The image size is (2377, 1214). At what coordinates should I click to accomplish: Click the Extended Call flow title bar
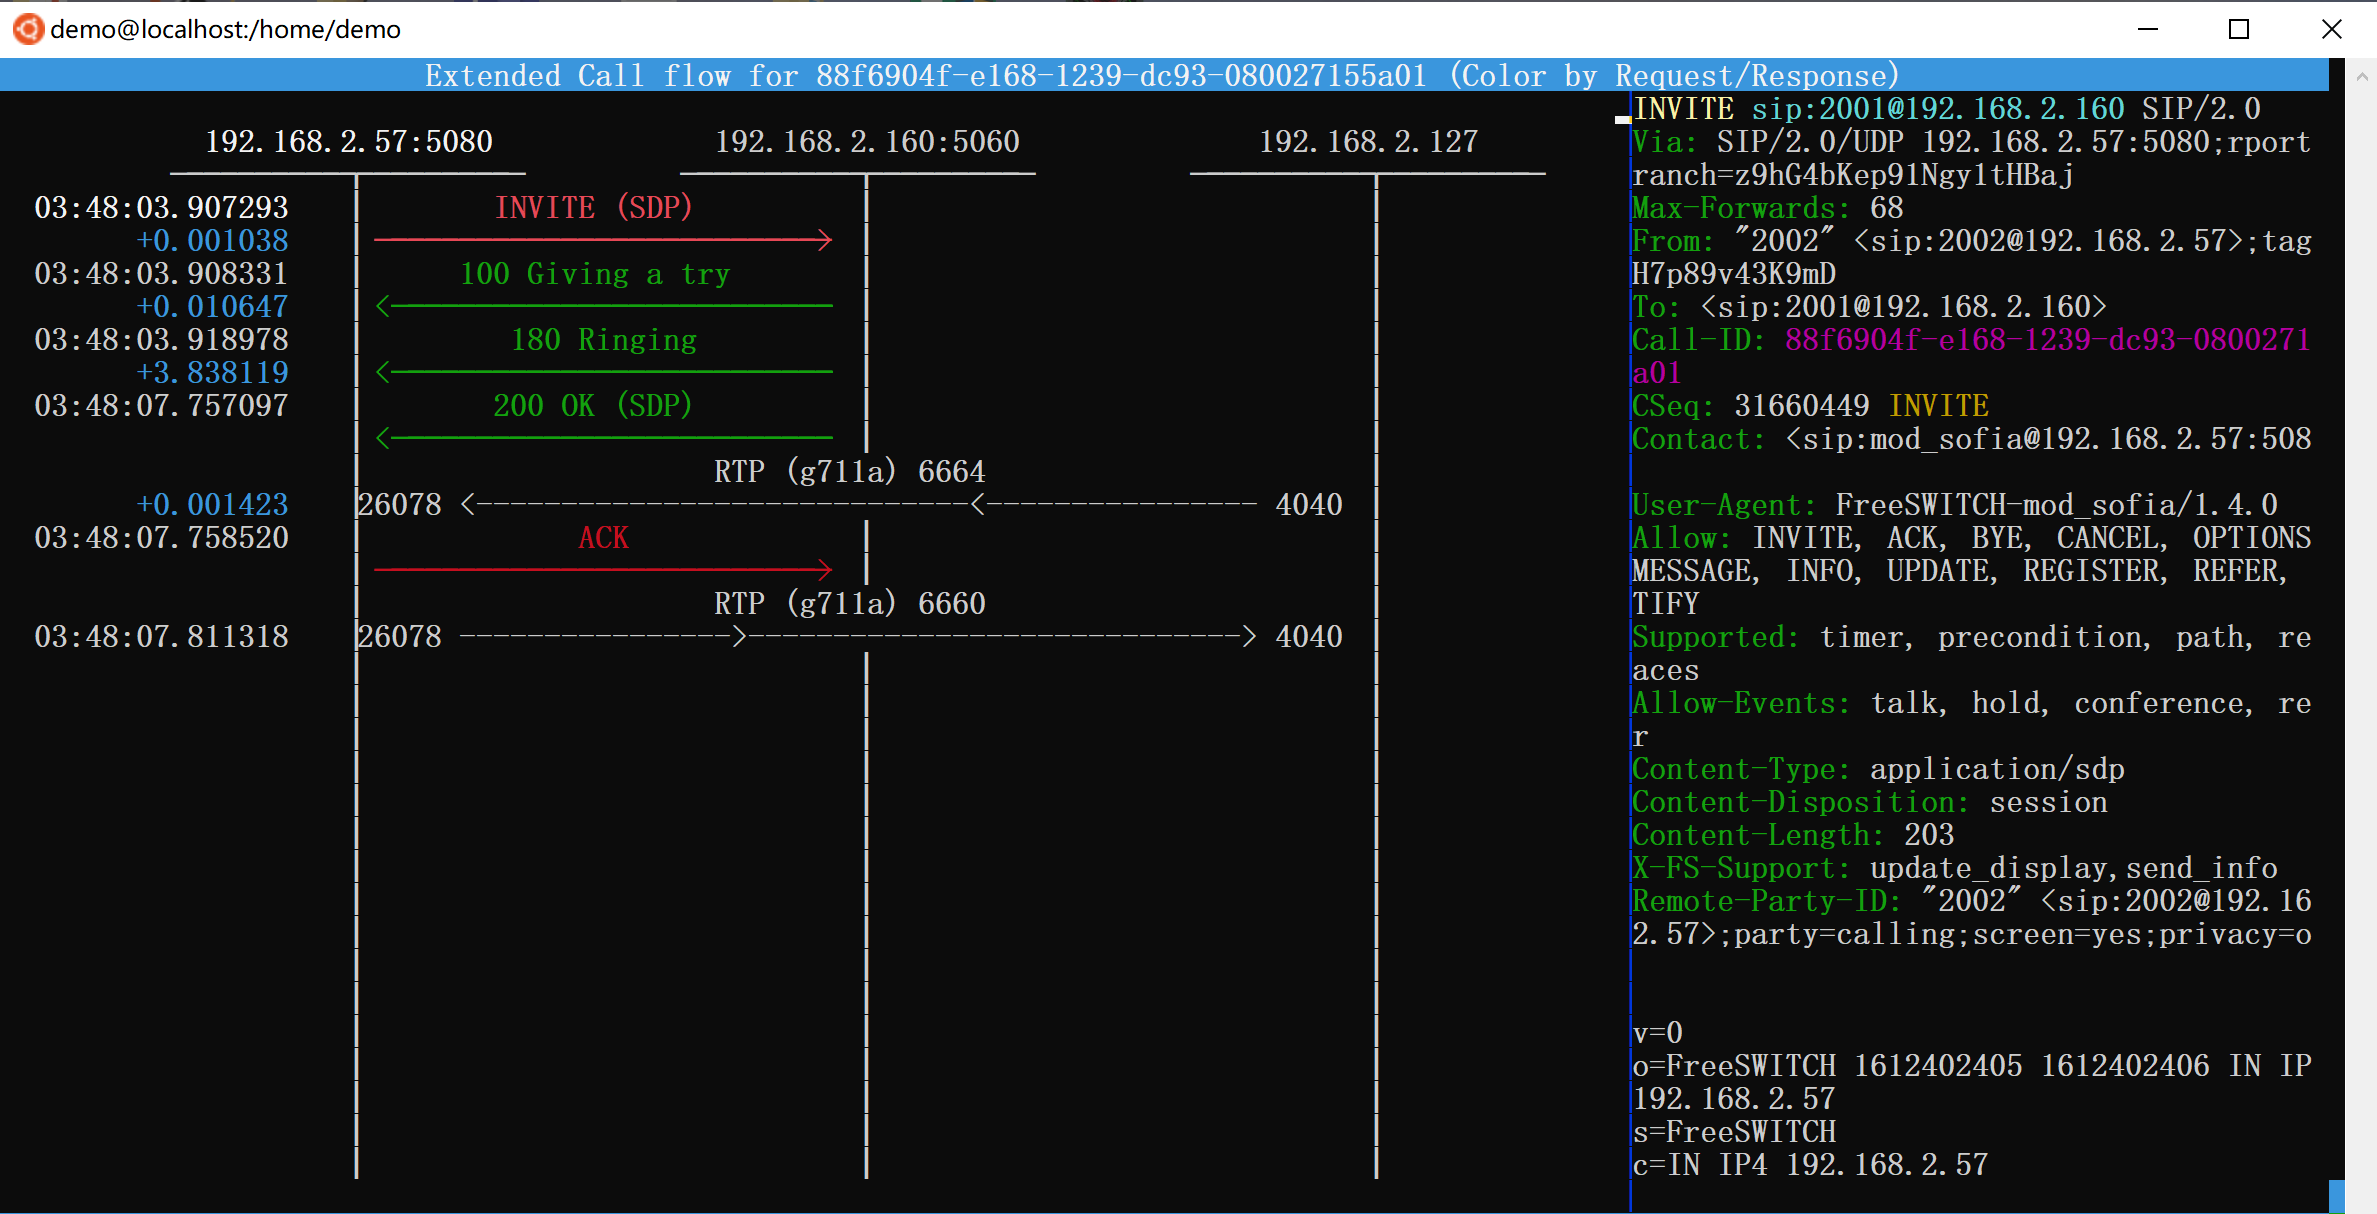(x=1160, y=76)
